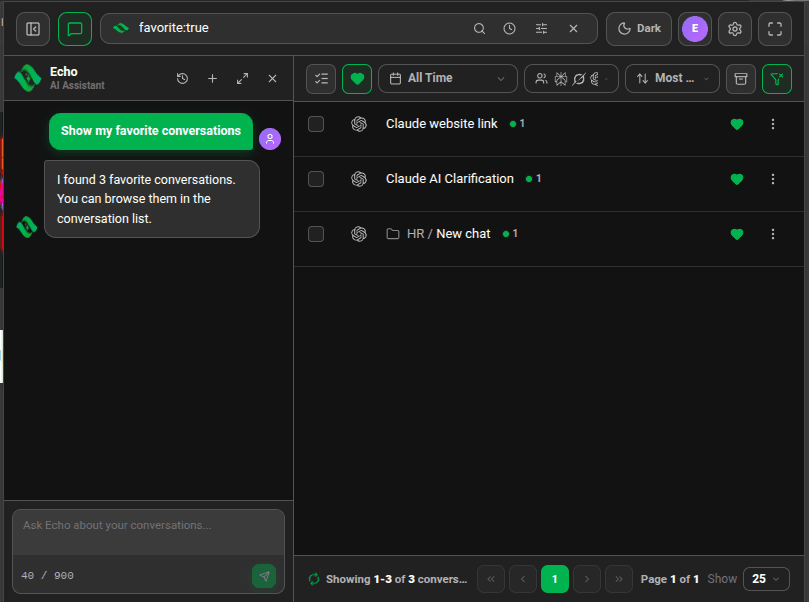The image size is (809, 602).
Task: Open more options for HR New chat
Action: 772,234
